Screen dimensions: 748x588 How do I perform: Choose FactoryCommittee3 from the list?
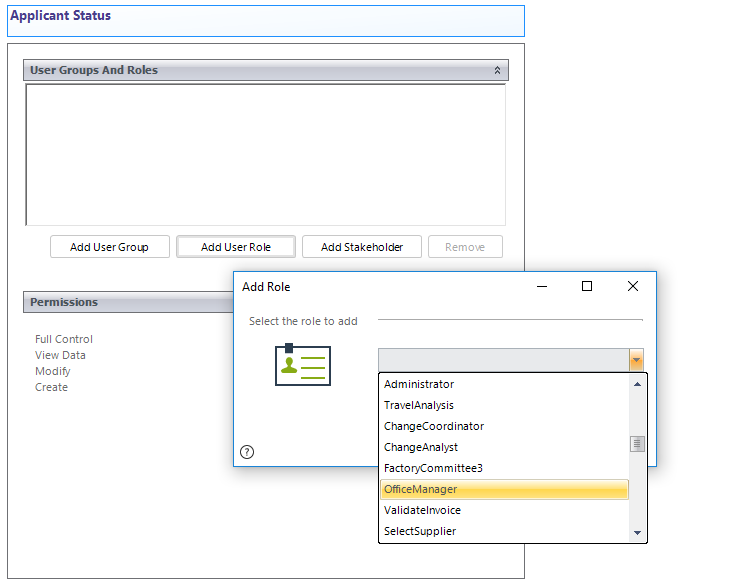coord(433,468)
